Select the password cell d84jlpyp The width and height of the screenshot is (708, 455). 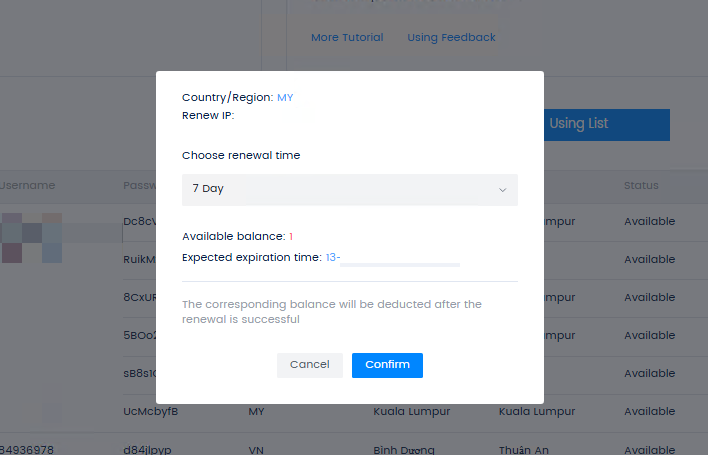(x=148, y=450)
